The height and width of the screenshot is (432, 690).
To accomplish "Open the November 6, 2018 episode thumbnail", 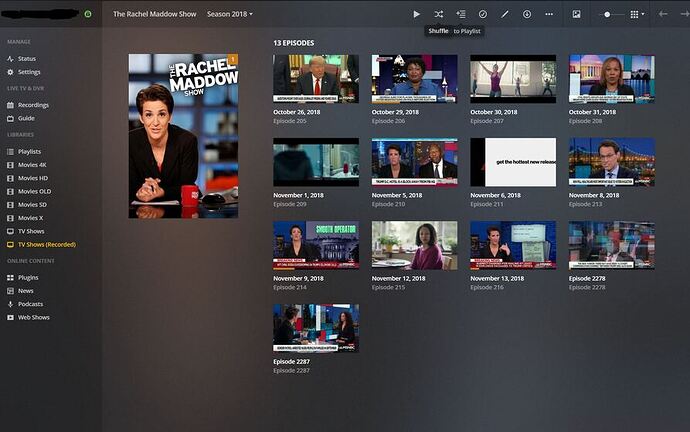I will pyautogui.click(x=513, y=162).
